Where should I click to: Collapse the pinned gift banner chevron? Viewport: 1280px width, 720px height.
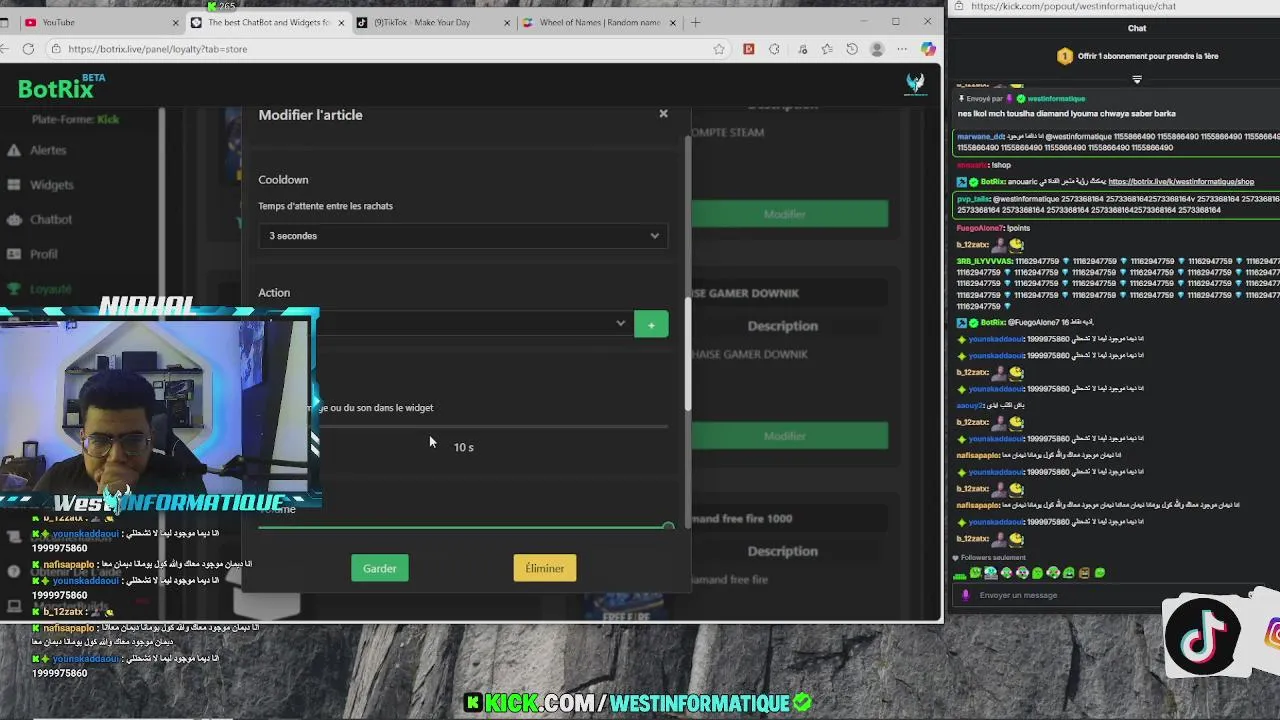pyautogui.click(x=1137, y=79)
